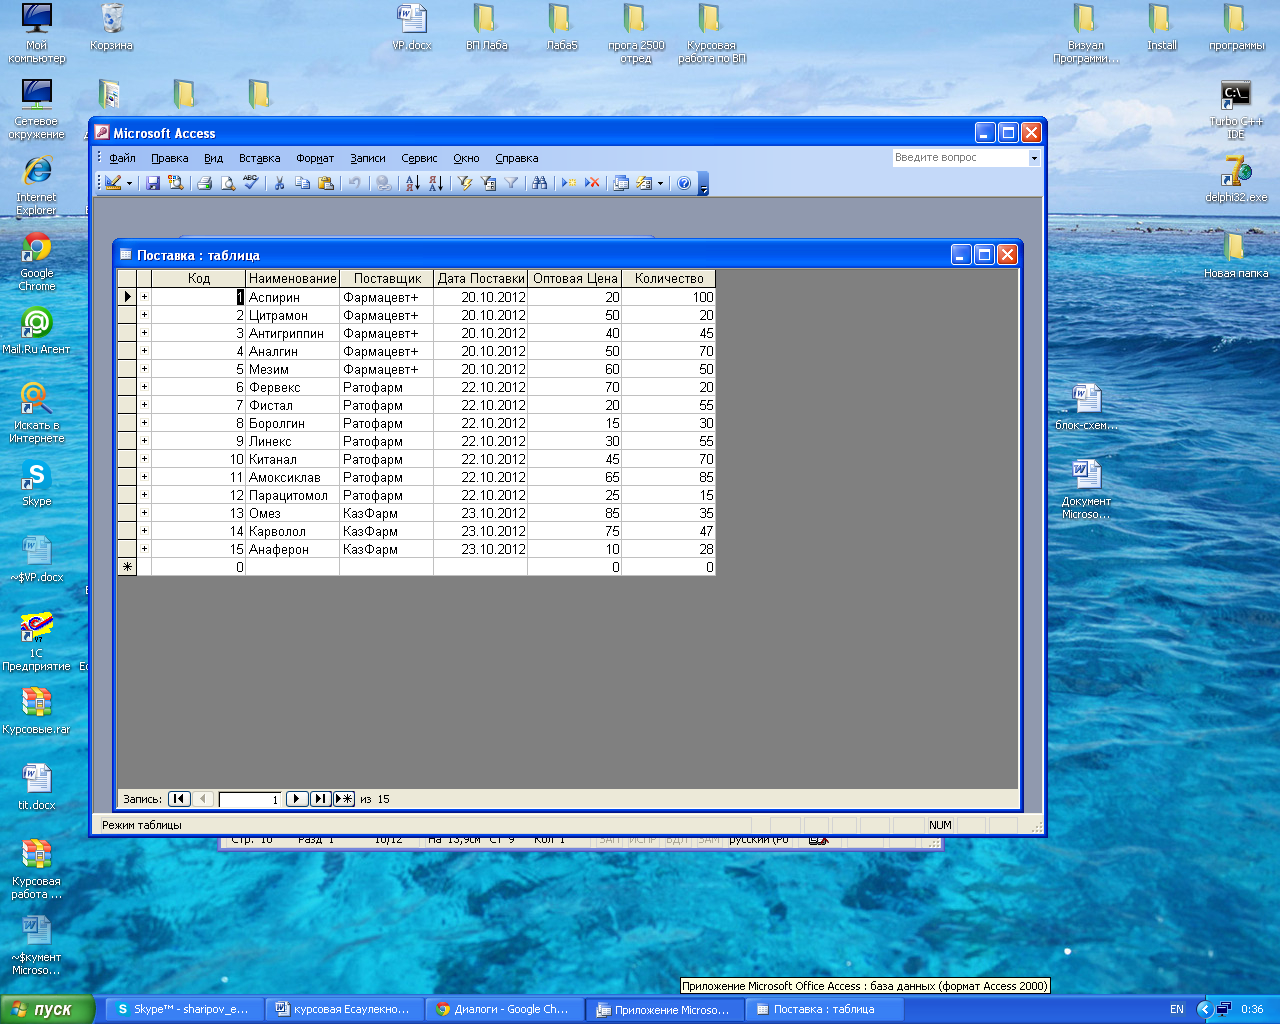Open Print Preview from the toolbar

click(227, 183)
